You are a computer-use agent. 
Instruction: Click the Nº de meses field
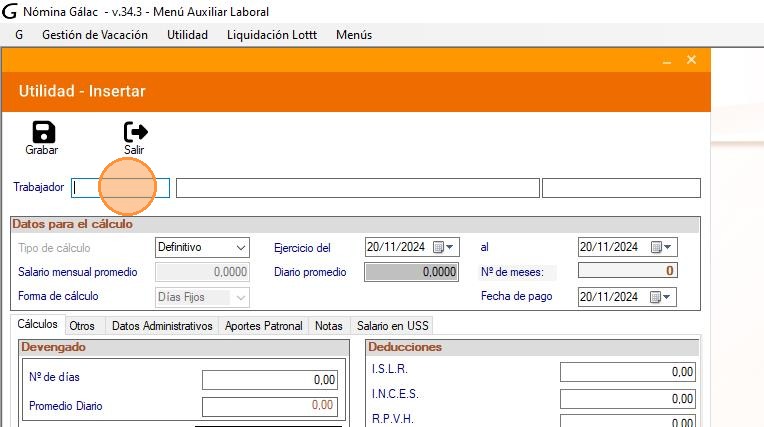628,271
